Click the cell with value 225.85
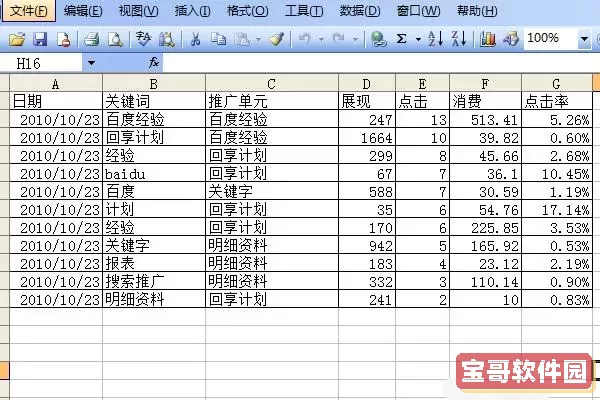 (x=485, y=227)
